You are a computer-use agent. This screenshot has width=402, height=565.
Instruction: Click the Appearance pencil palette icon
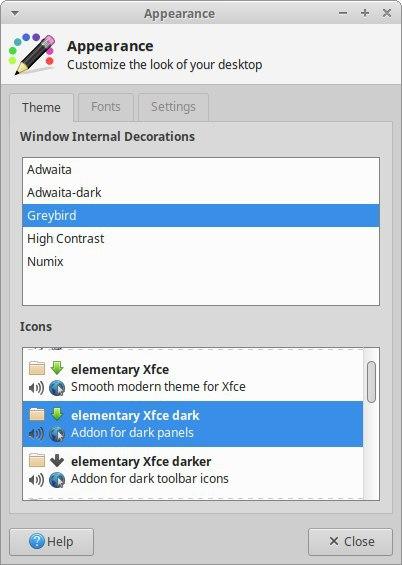coord(32,54)
